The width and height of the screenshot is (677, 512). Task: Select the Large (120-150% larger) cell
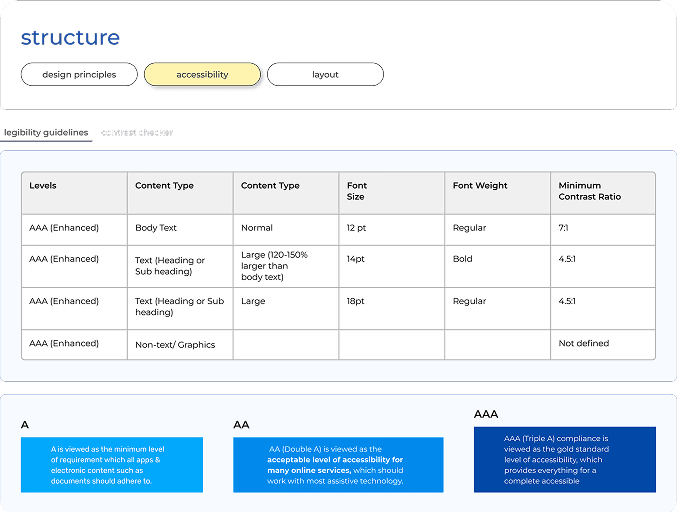point(286,266)
